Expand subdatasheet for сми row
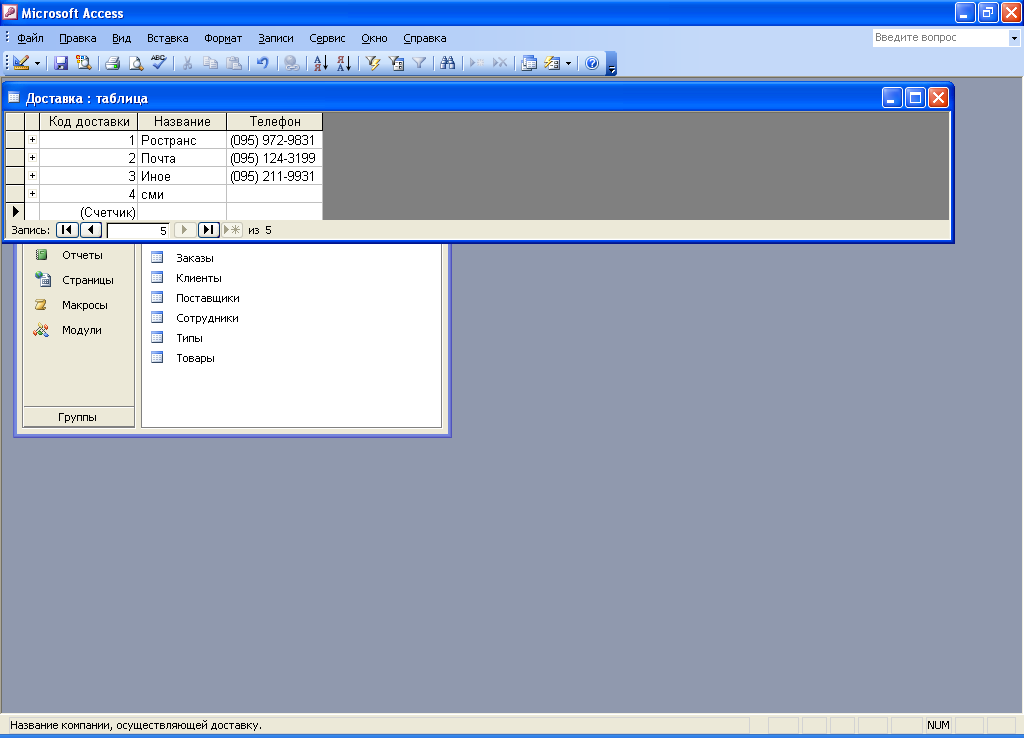Image resolution: width=1024 pixels, height=738 pixels. pyautogui.click(x=32, y=194)
